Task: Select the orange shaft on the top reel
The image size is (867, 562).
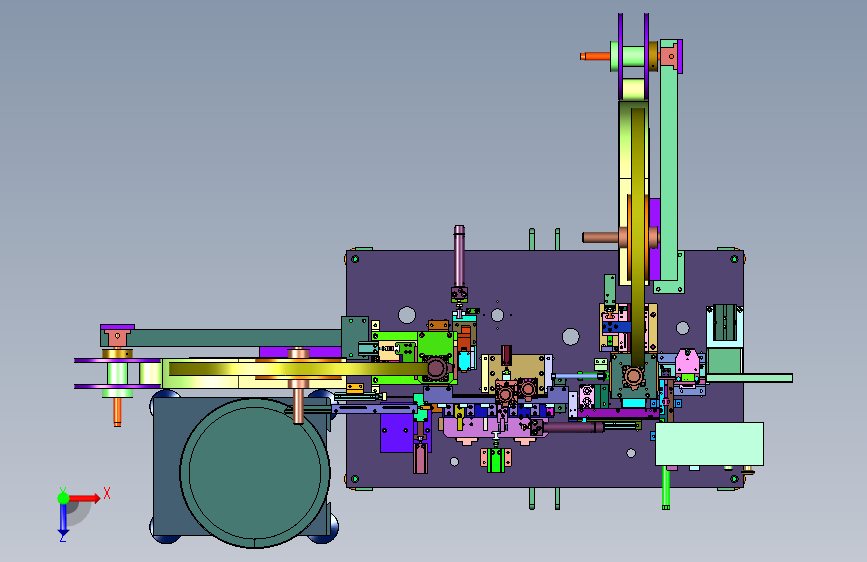Action: click(595, 56)
